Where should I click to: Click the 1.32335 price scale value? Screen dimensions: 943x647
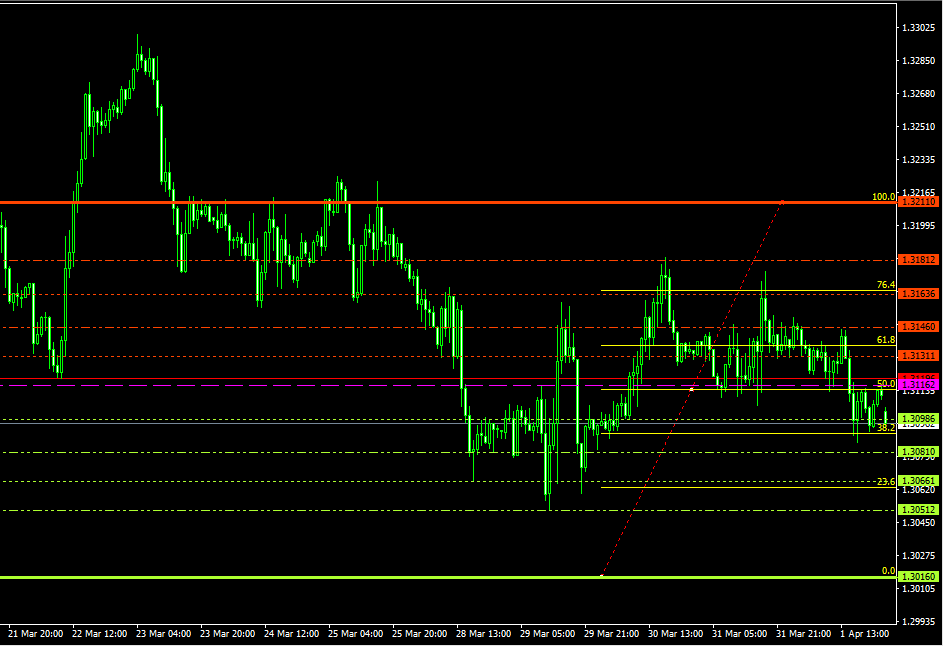tap(919, 160)
